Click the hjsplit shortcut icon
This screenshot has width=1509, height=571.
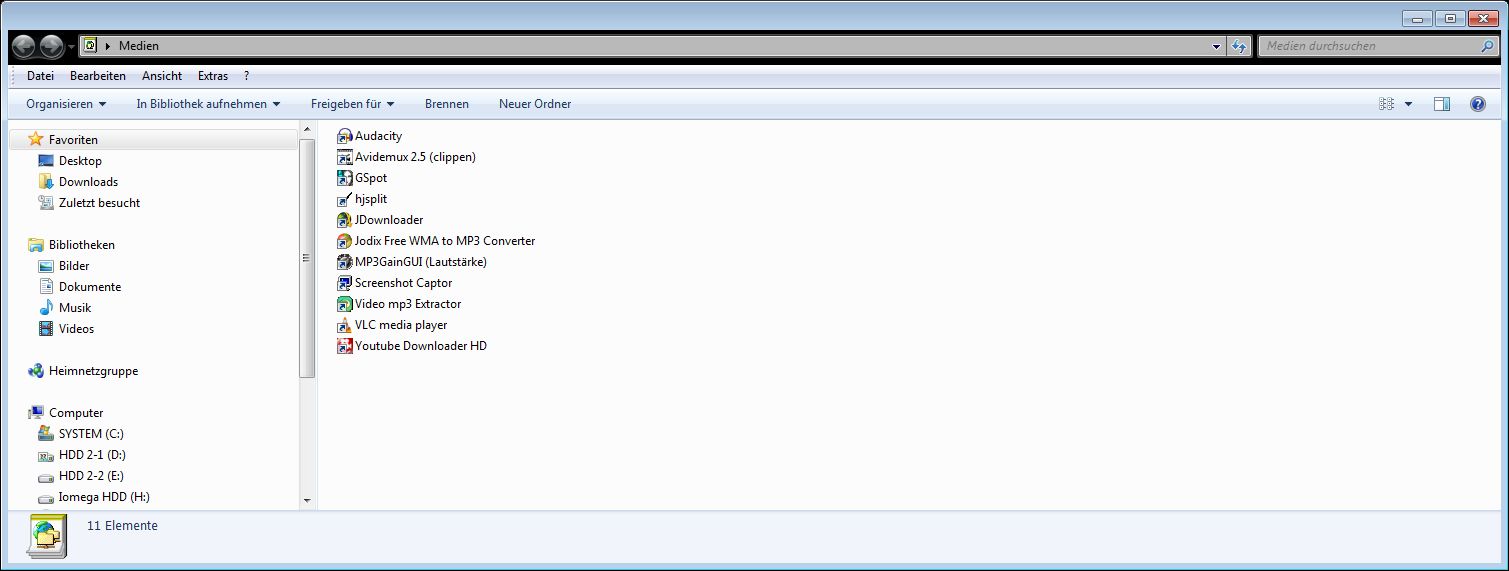click(345, 199)
